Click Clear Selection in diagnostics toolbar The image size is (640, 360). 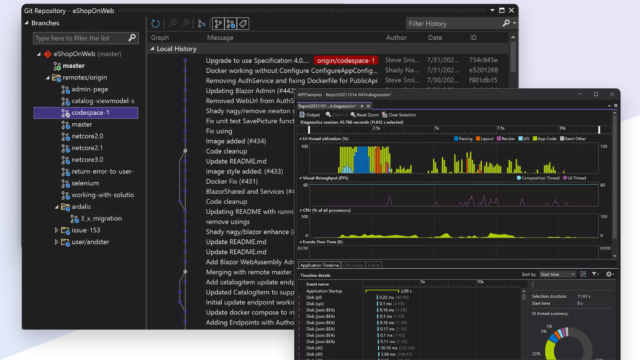[399, 115]
